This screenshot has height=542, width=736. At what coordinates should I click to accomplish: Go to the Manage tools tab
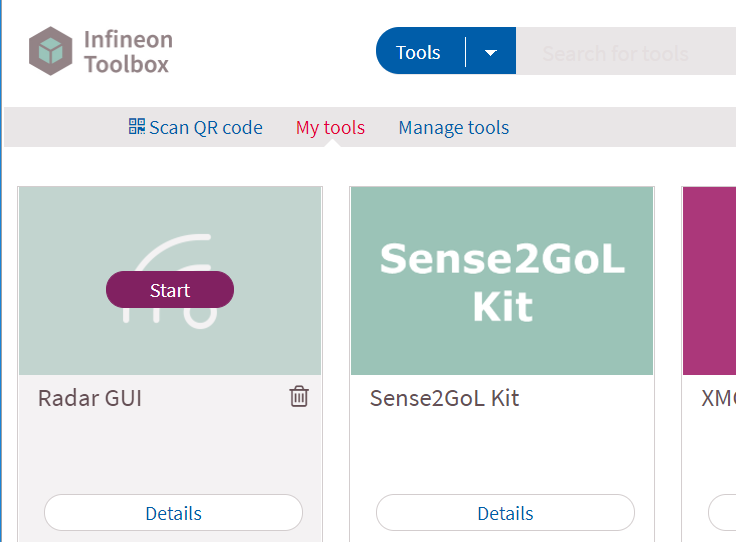[x=453, y=127]
